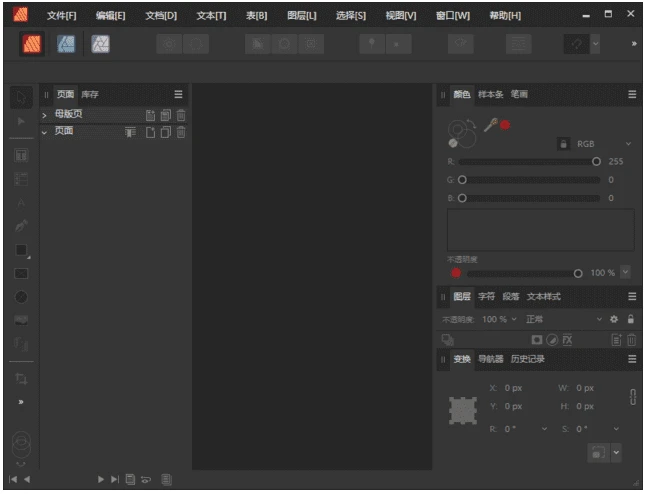
Task: Select the transform anchor point grid
Action: (x=463, y=411)
